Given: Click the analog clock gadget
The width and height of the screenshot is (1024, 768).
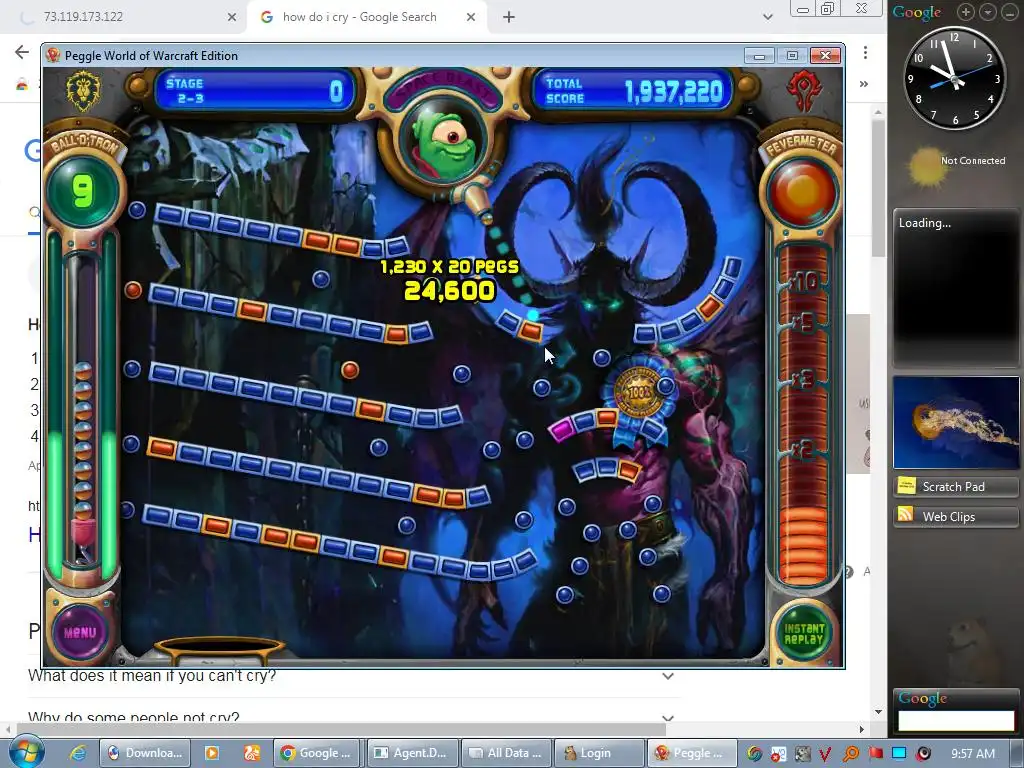Looking at the screenshot, I should (x=954, y=78).
